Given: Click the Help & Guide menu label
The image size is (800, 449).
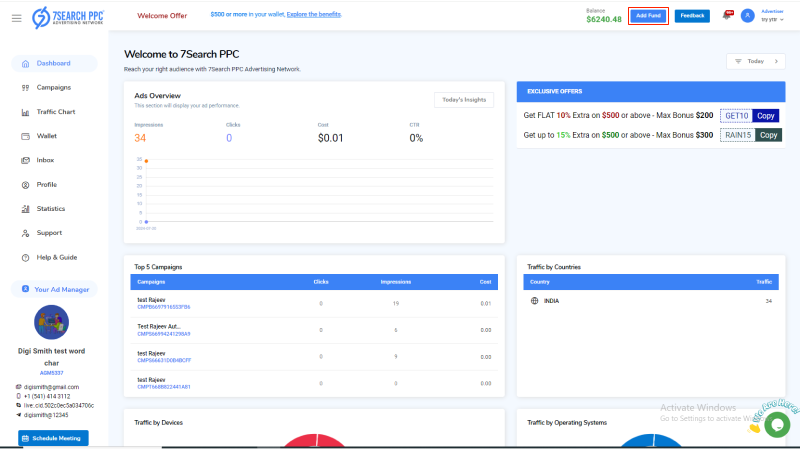Looking at the screenshot, I should pyautogui.click(x=57, y=257).
